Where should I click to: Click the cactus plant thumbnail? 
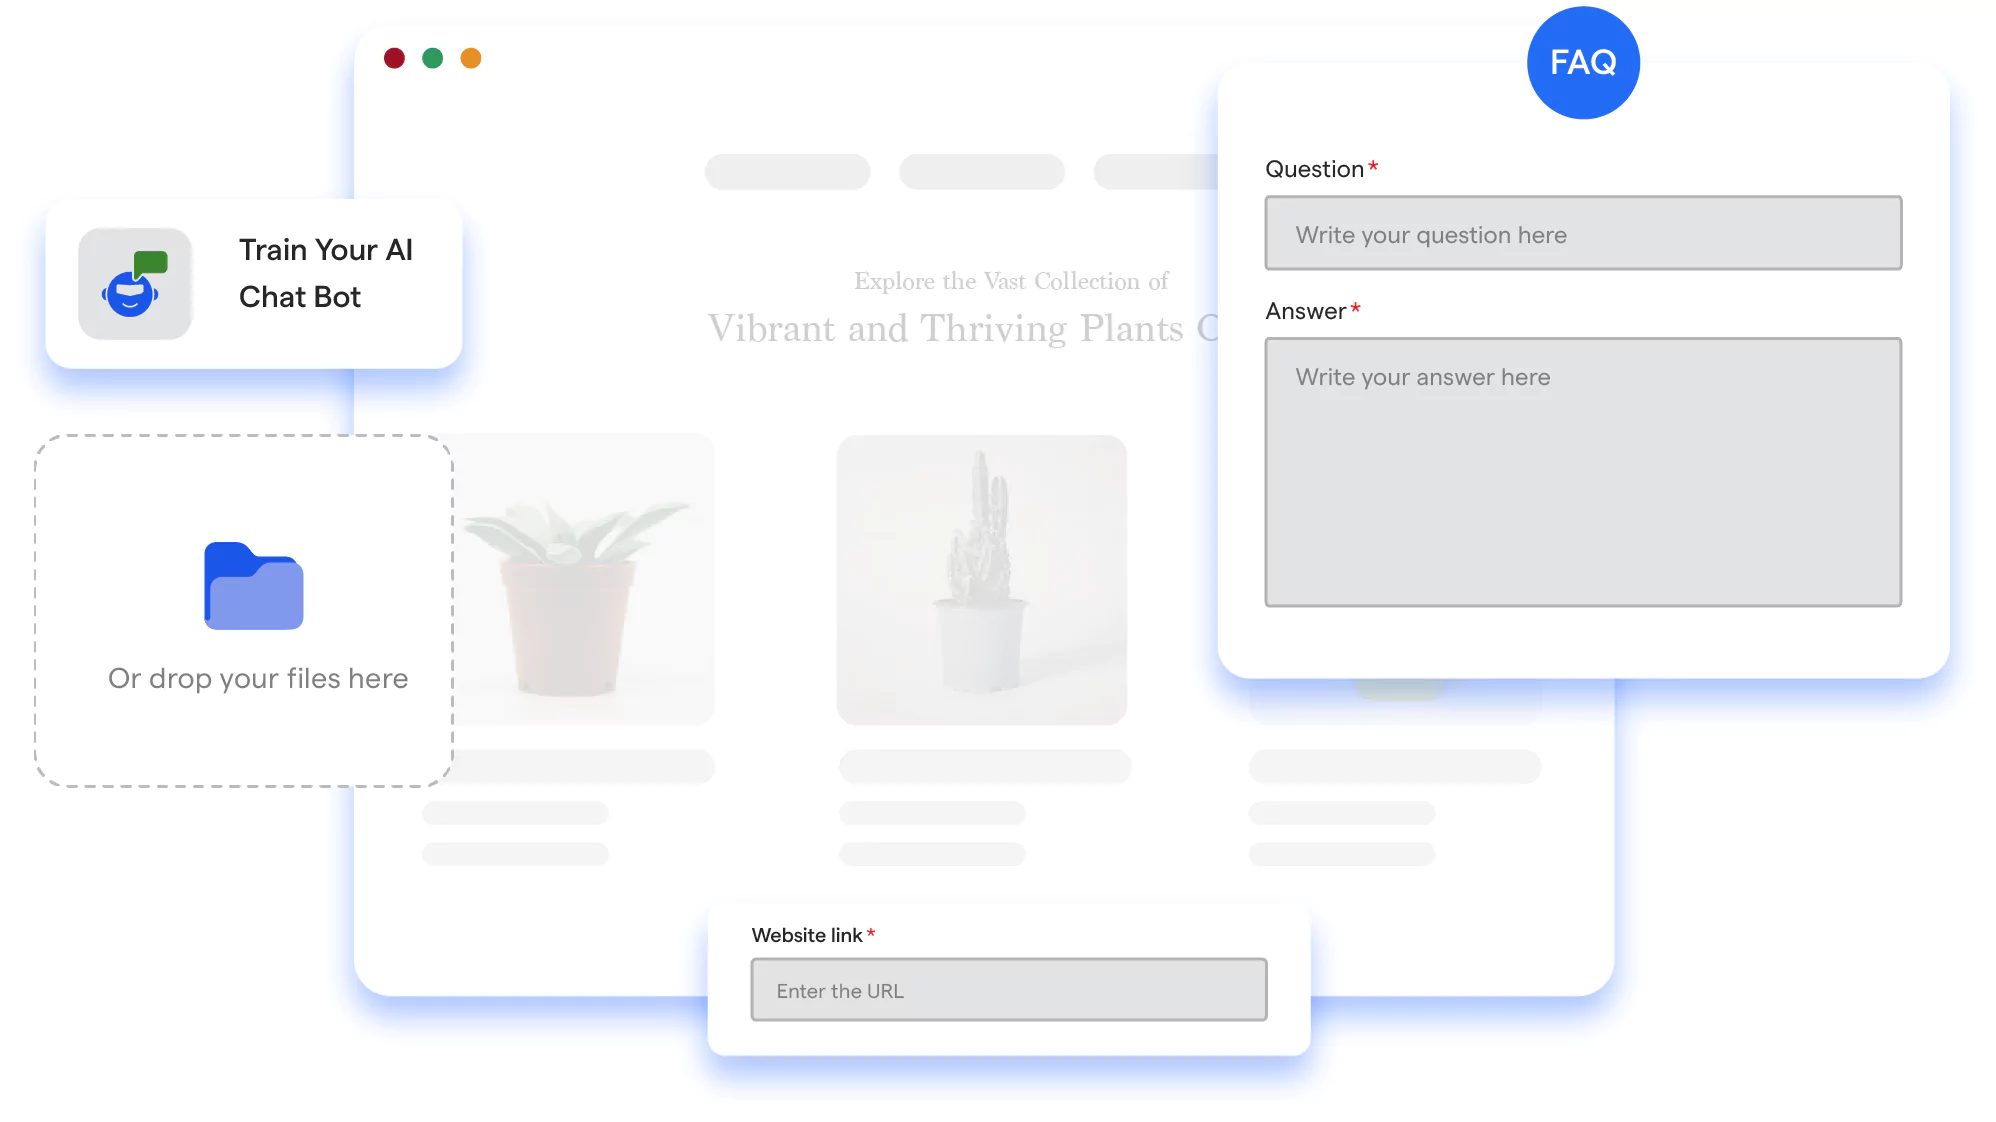coord(982,579)
